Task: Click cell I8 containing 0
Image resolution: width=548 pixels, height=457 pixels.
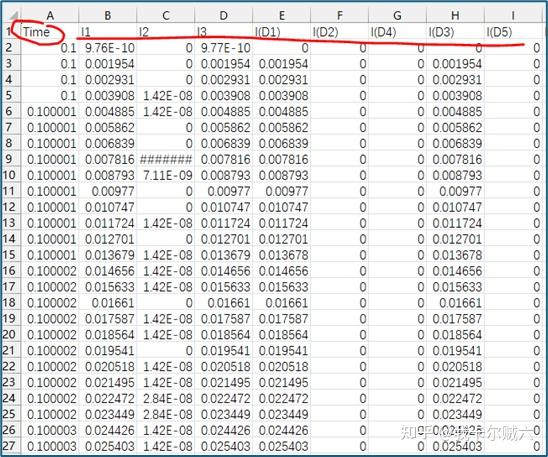Action: coord(513,144)
